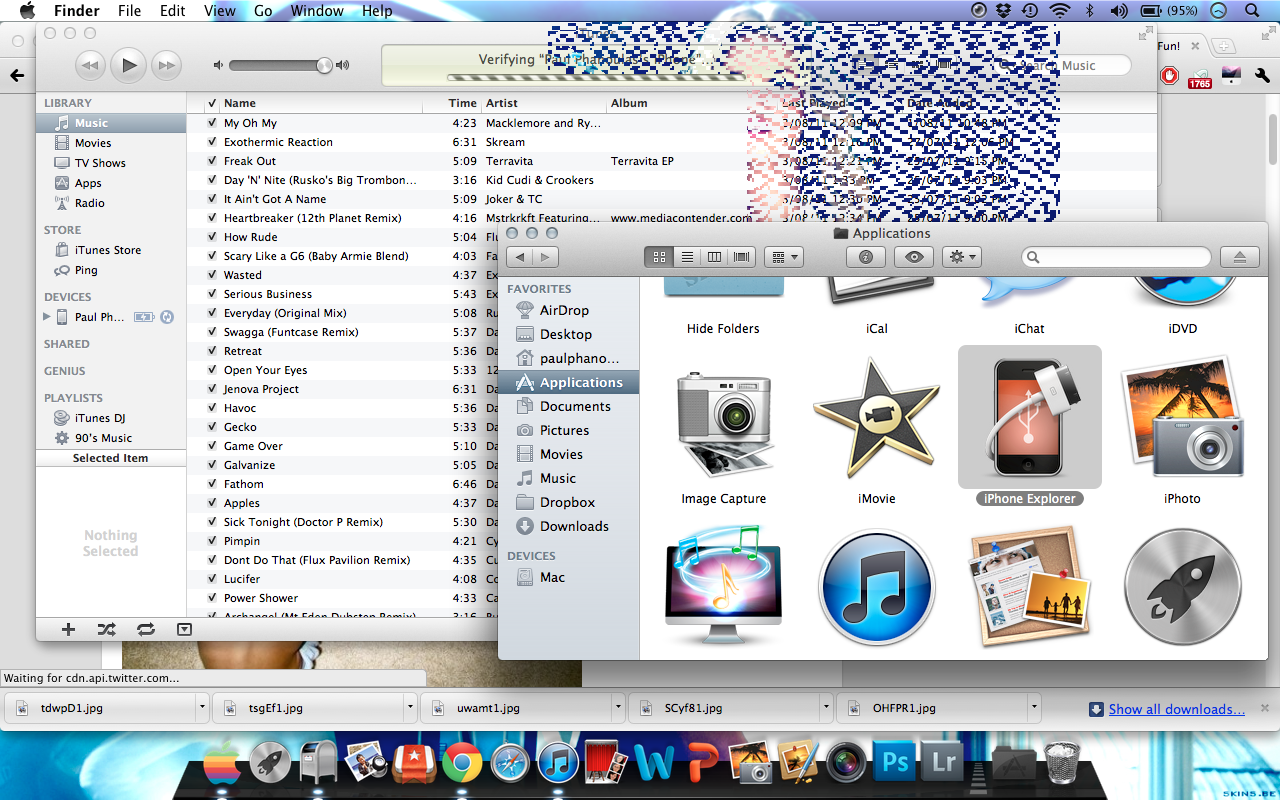Click the iTunes add playlist plus button

pyautogui.click(x=68, y=629)
